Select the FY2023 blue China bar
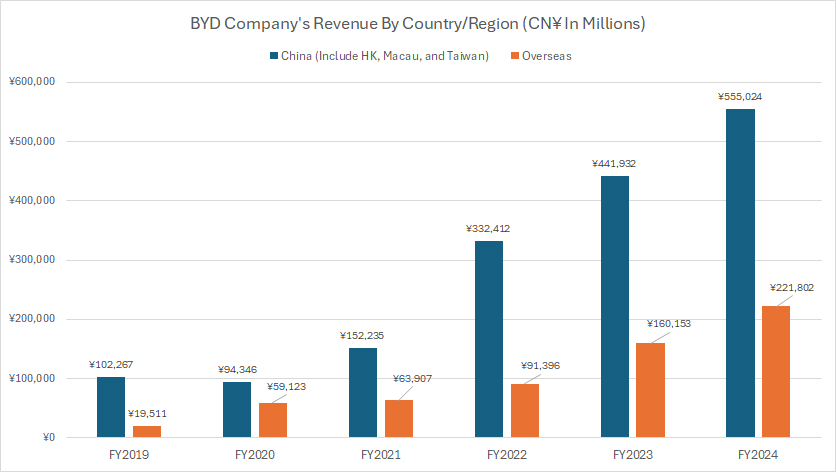This screenshot has height=472, width=836. pos(615,307)
